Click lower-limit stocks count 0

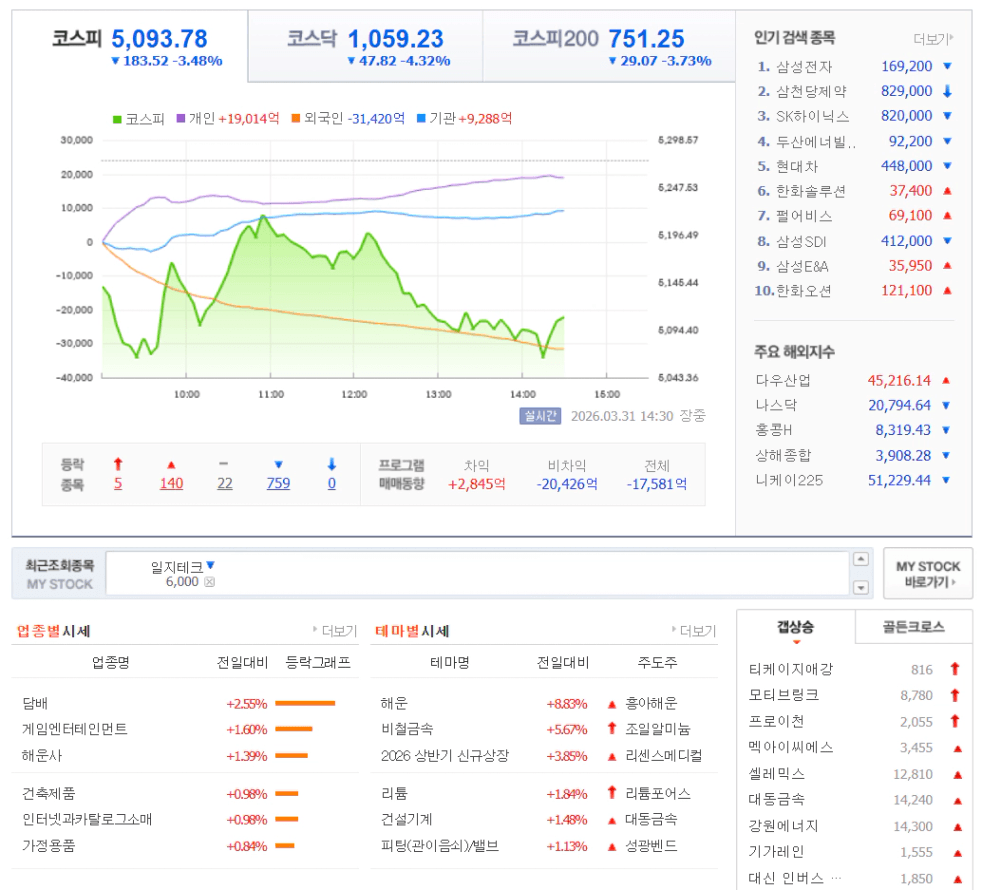pos(332,484)
